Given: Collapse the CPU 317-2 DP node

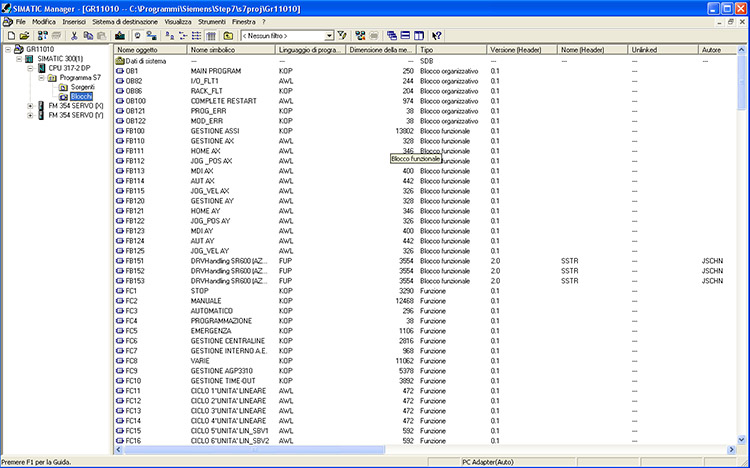Looking at the screenshot, I should click(30, 68).
